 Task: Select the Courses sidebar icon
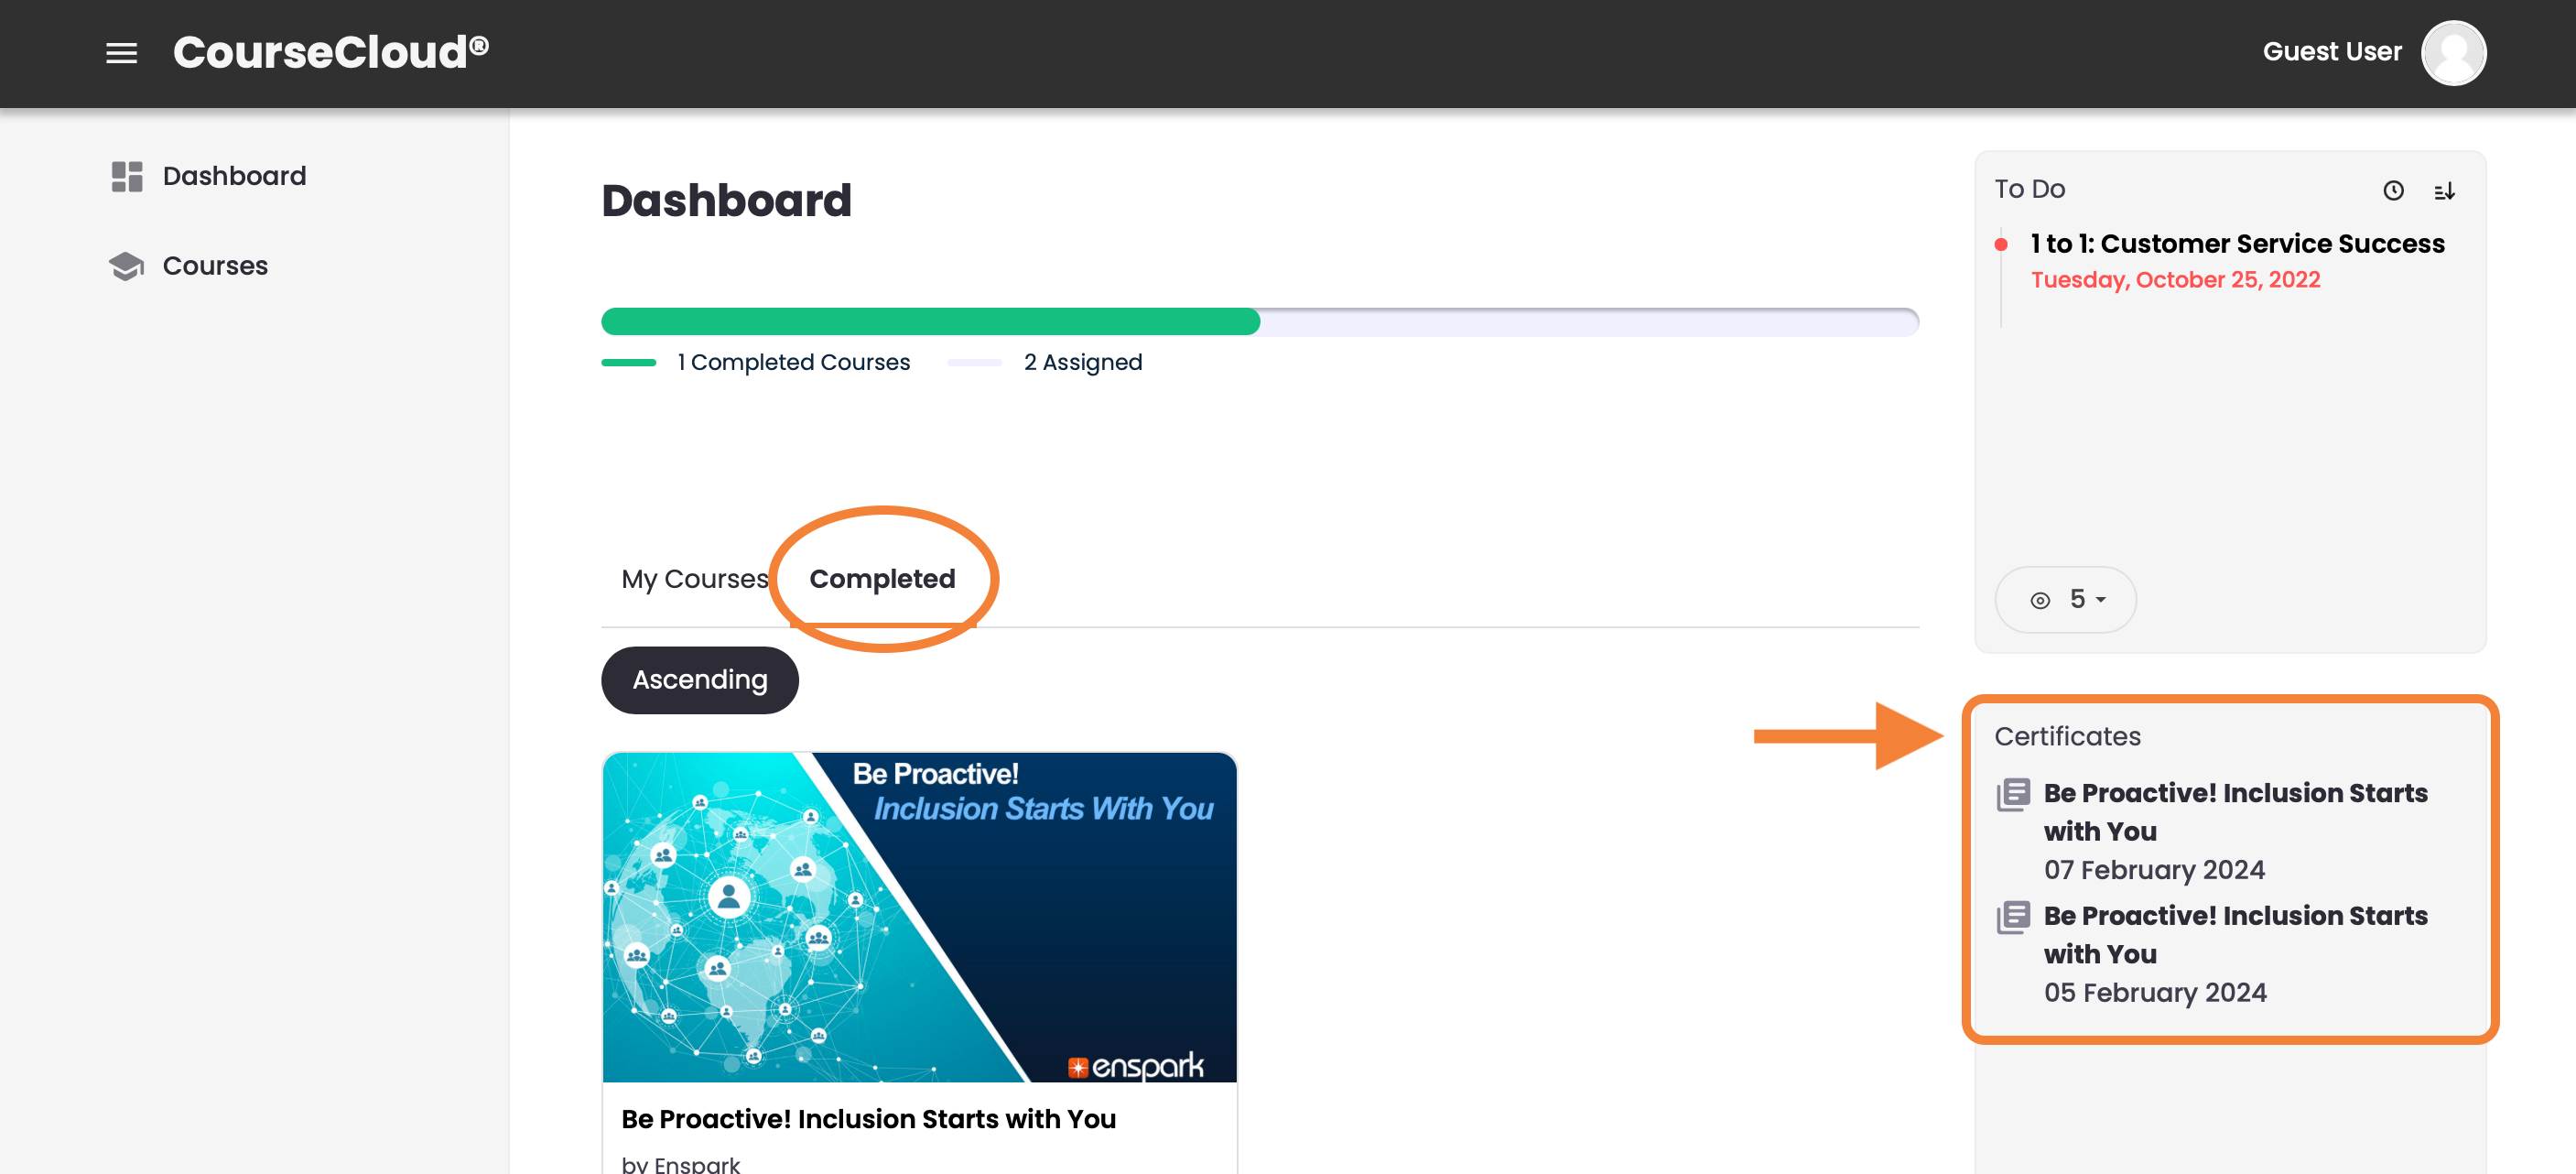[x=126, y=266]
